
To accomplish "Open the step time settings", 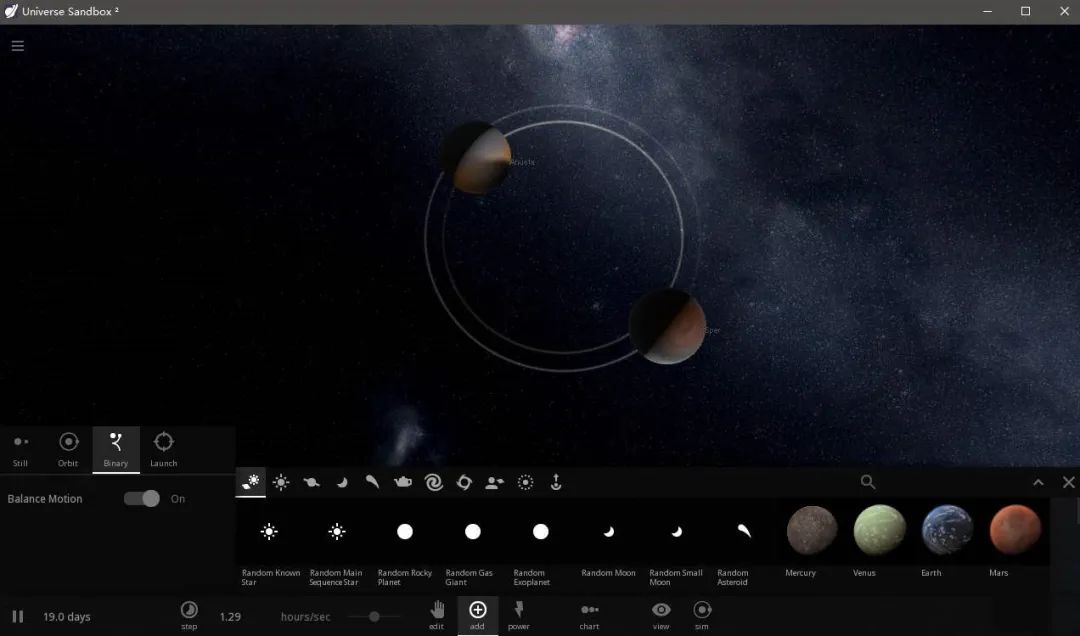I will point(189,613).
